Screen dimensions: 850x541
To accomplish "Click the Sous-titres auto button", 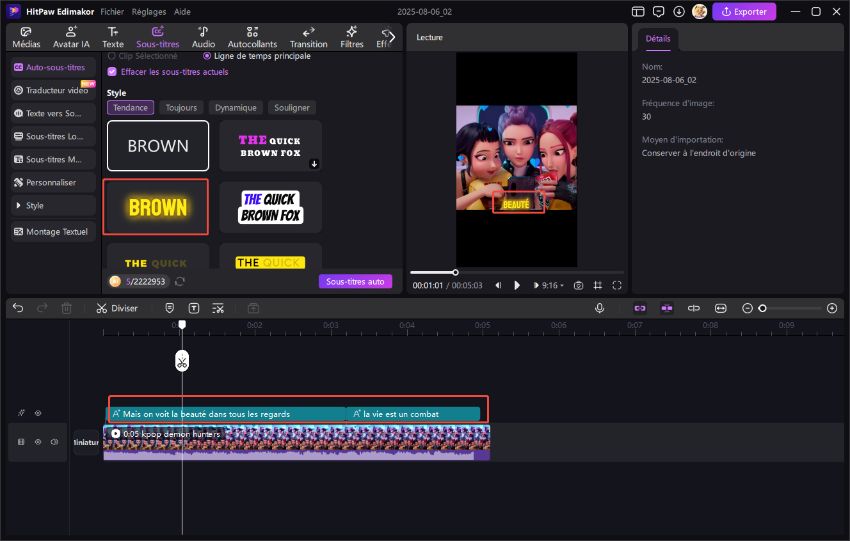I will coord(355,281).
